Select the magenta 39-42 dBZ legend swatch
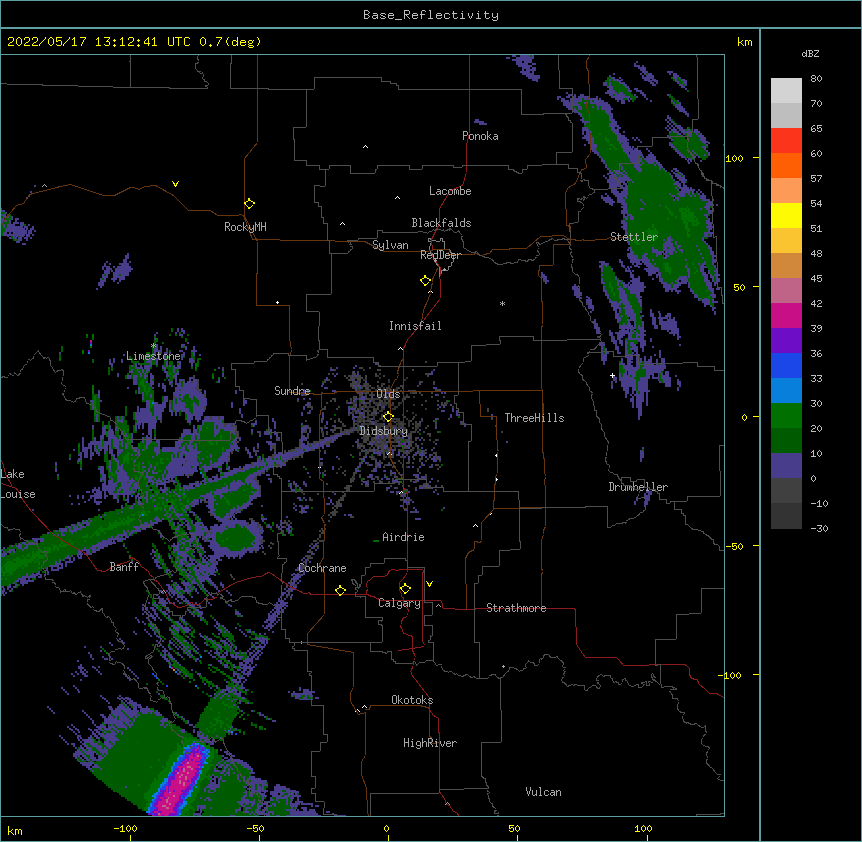The image size is (862, 842). click(786, 316)
